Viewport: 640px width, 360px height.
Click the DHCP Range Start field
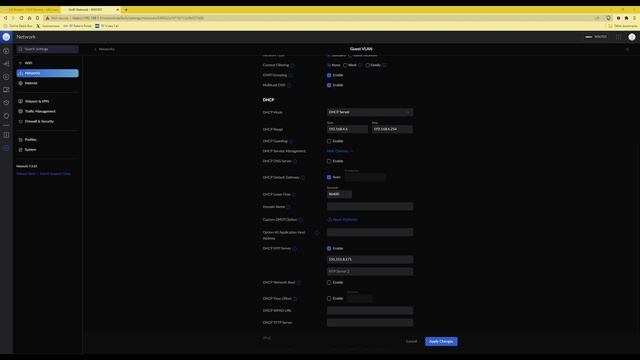pos(347,129)
